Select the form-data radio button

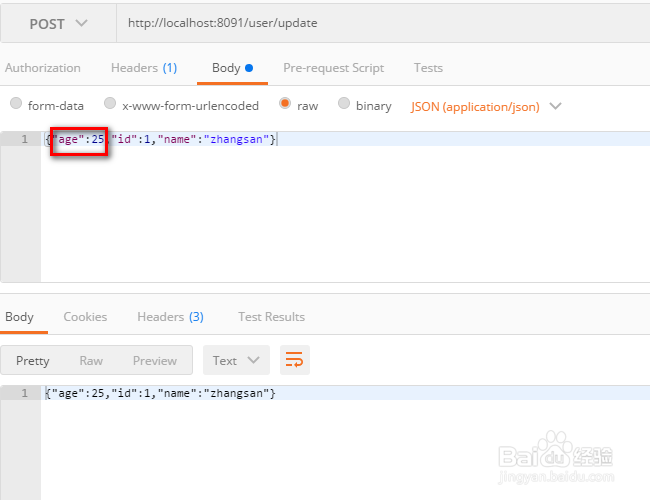(x=16, y=103)
